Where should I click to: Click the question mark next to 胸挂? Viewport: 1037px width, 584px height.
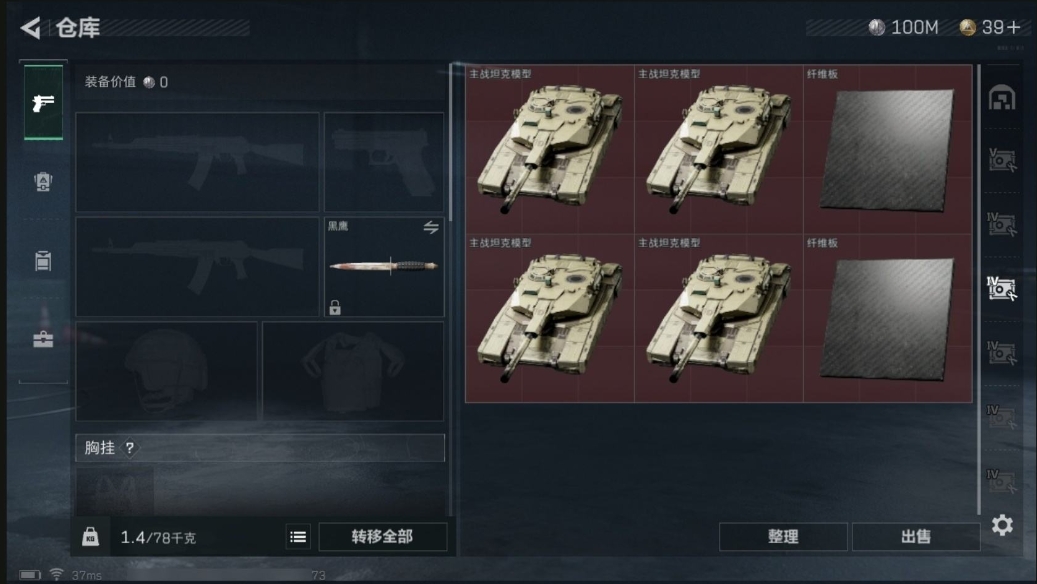130,448
